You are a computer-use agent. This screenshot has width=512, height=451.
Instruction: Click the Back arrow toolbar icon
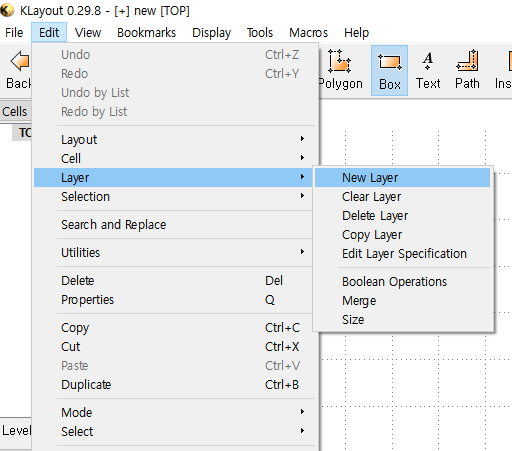point(19,61)
